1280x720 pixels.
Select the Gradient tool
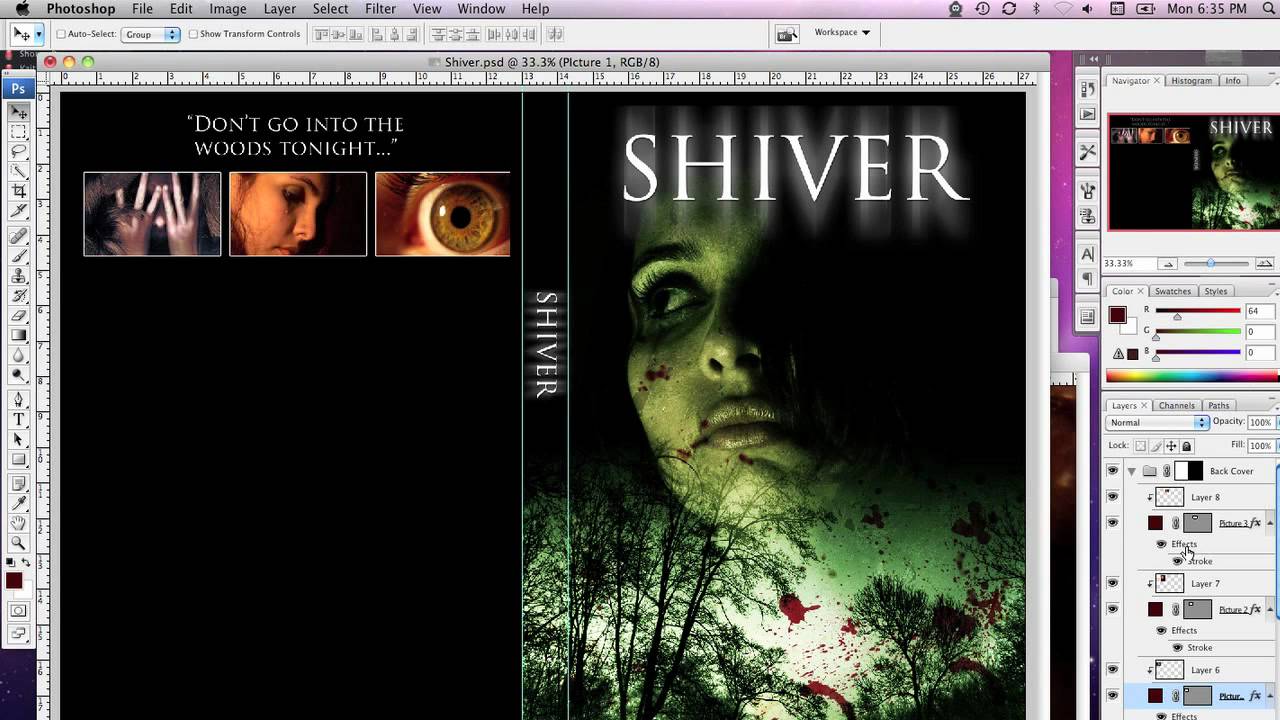click(18, 336)
